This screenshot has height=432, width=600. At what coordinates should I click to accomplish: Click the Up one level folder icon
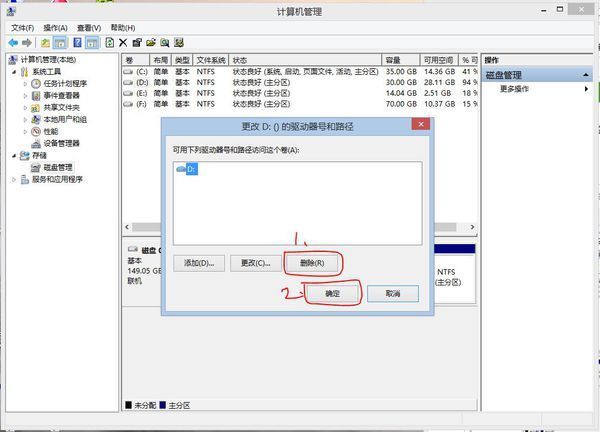coord(46,43)
